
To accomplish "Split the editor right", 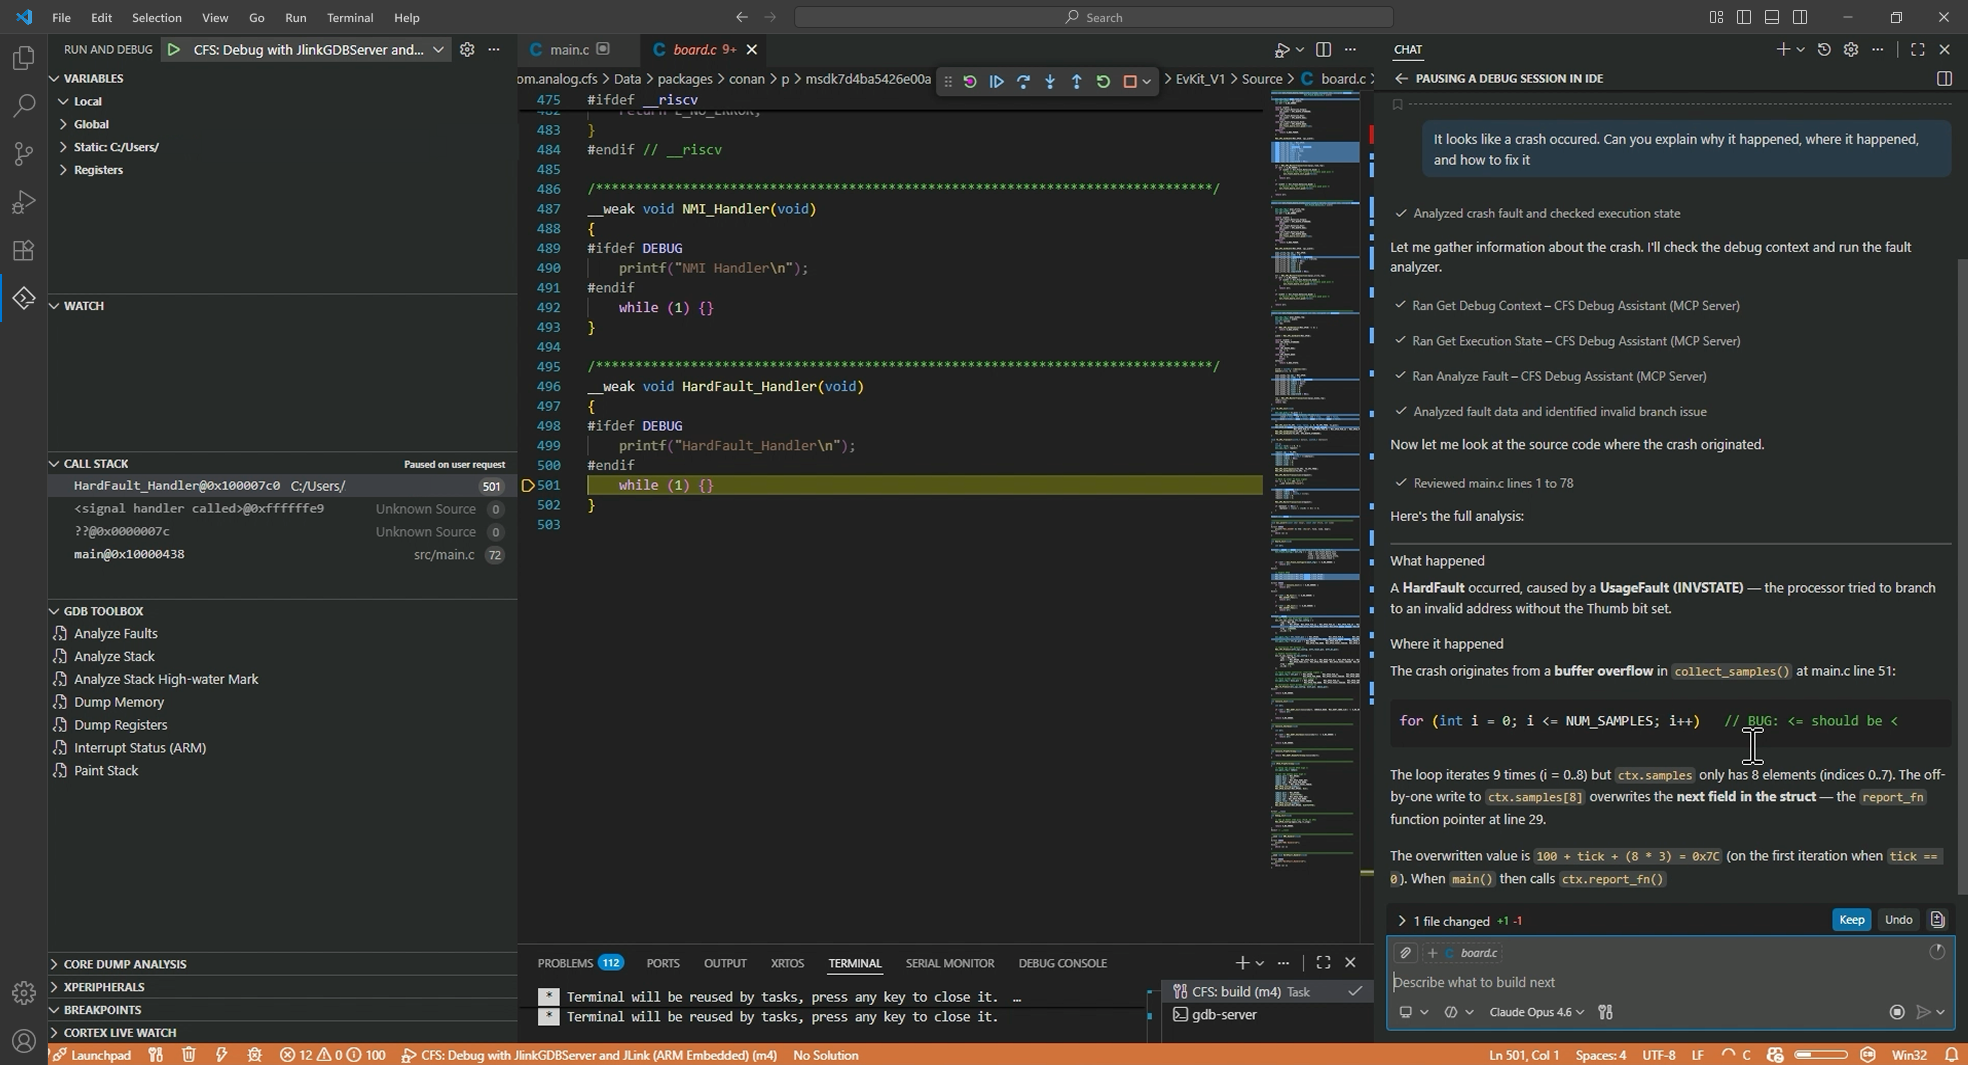I will tap(1323, 49).
